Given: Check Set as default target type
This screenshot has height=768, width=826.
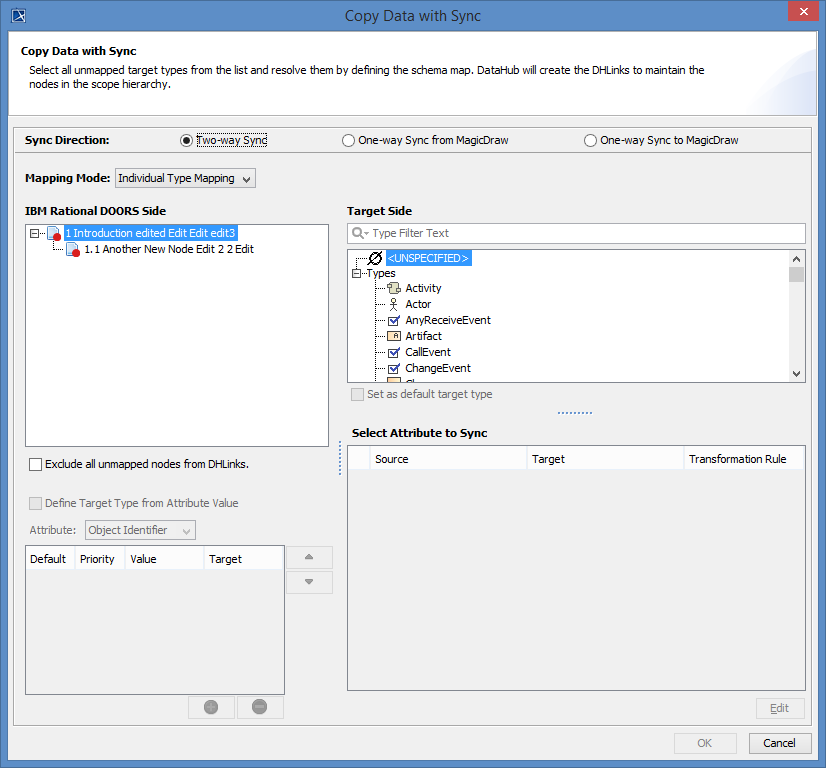Looking at the screenshot, I should [x=357, y=395].
